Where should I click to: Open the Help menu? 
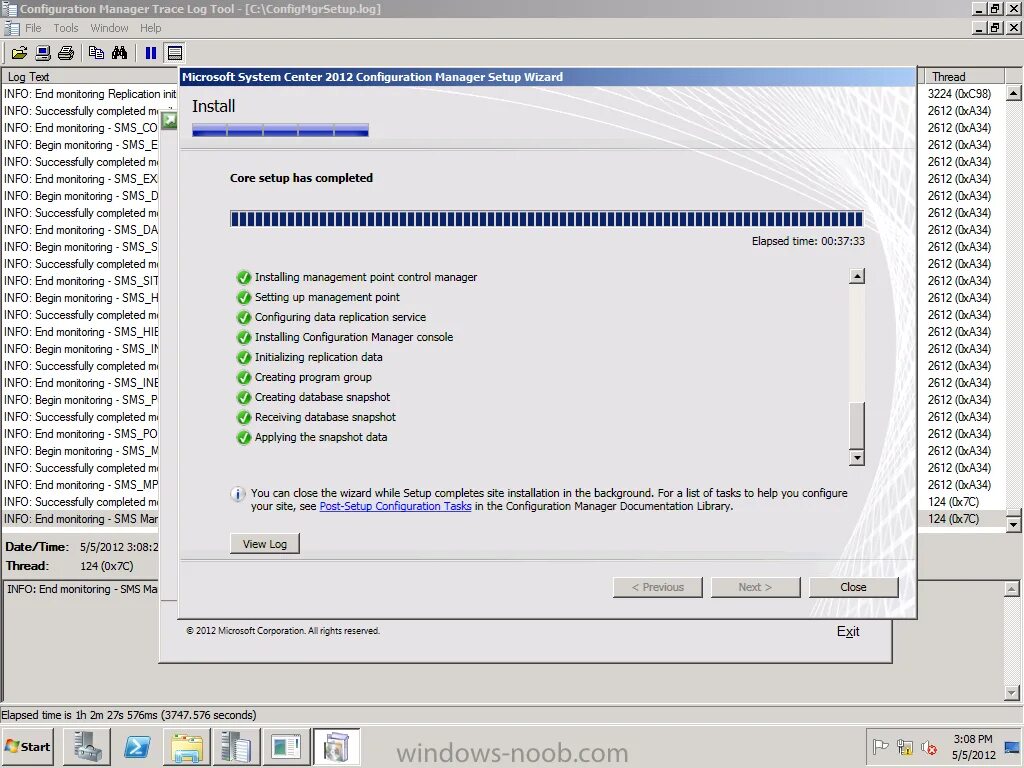point(150,28)
